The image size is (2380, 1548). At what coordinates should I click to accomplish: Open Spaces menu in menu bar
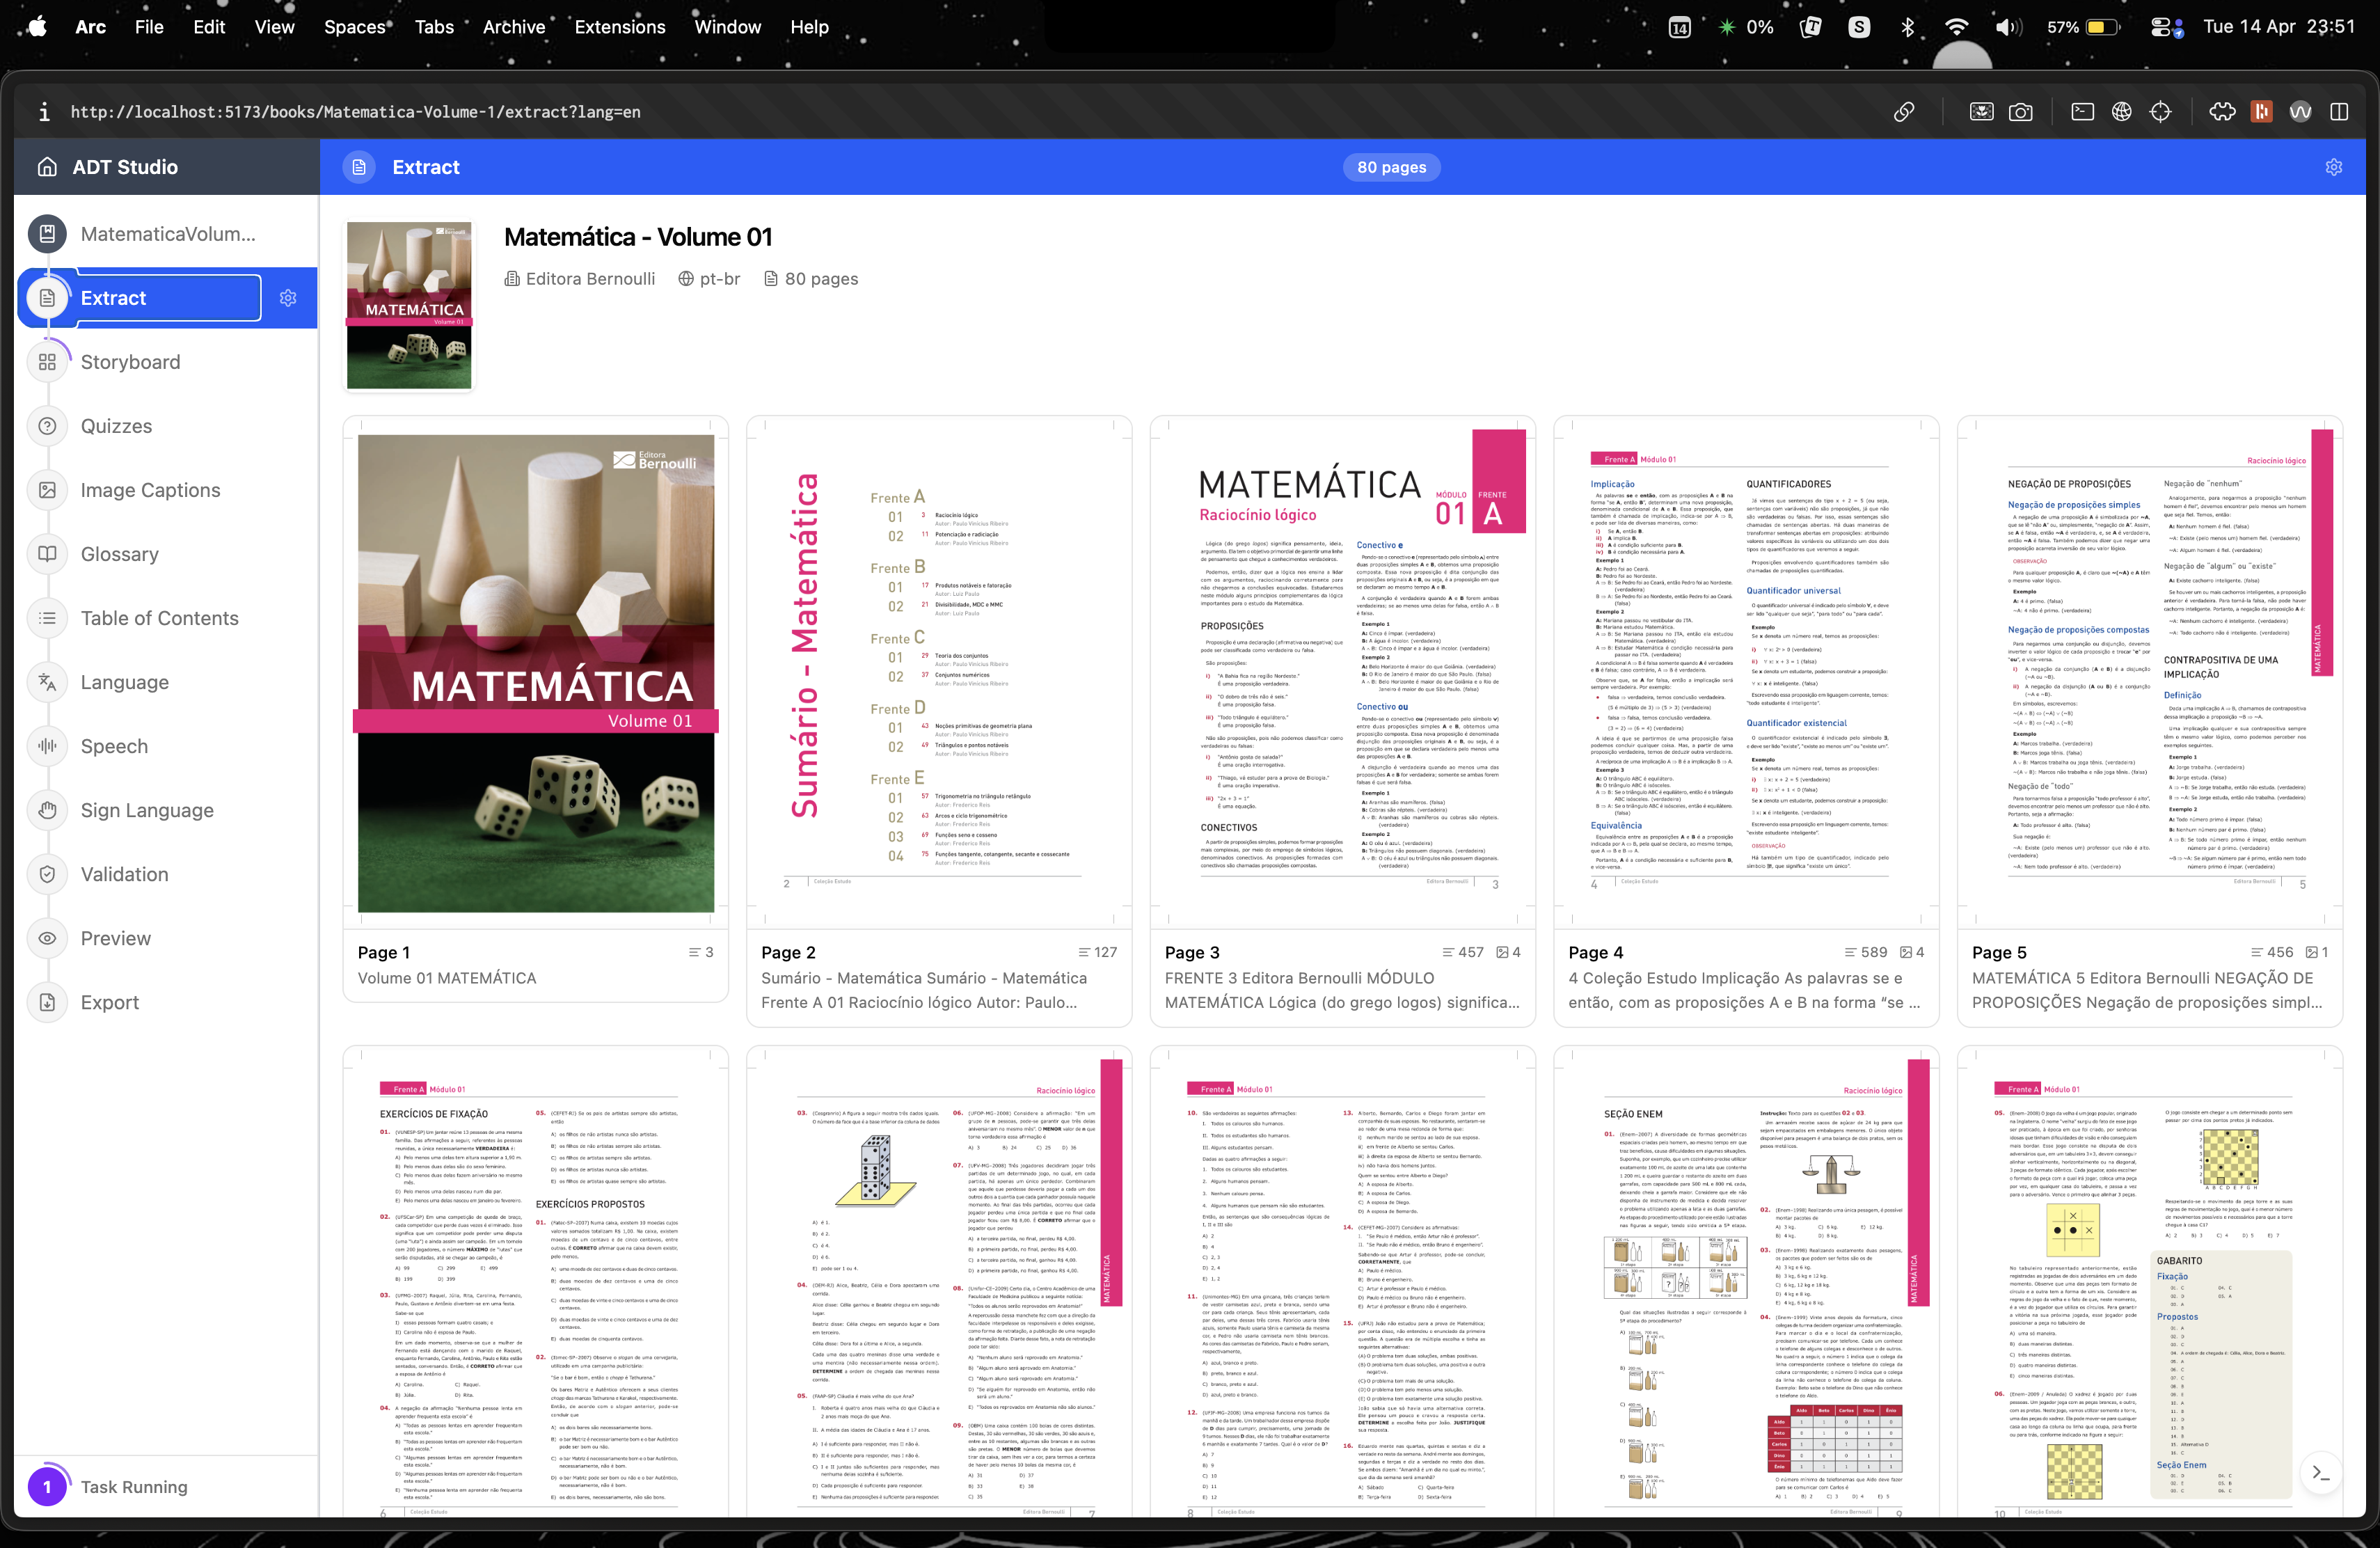(x=354, y=27)
